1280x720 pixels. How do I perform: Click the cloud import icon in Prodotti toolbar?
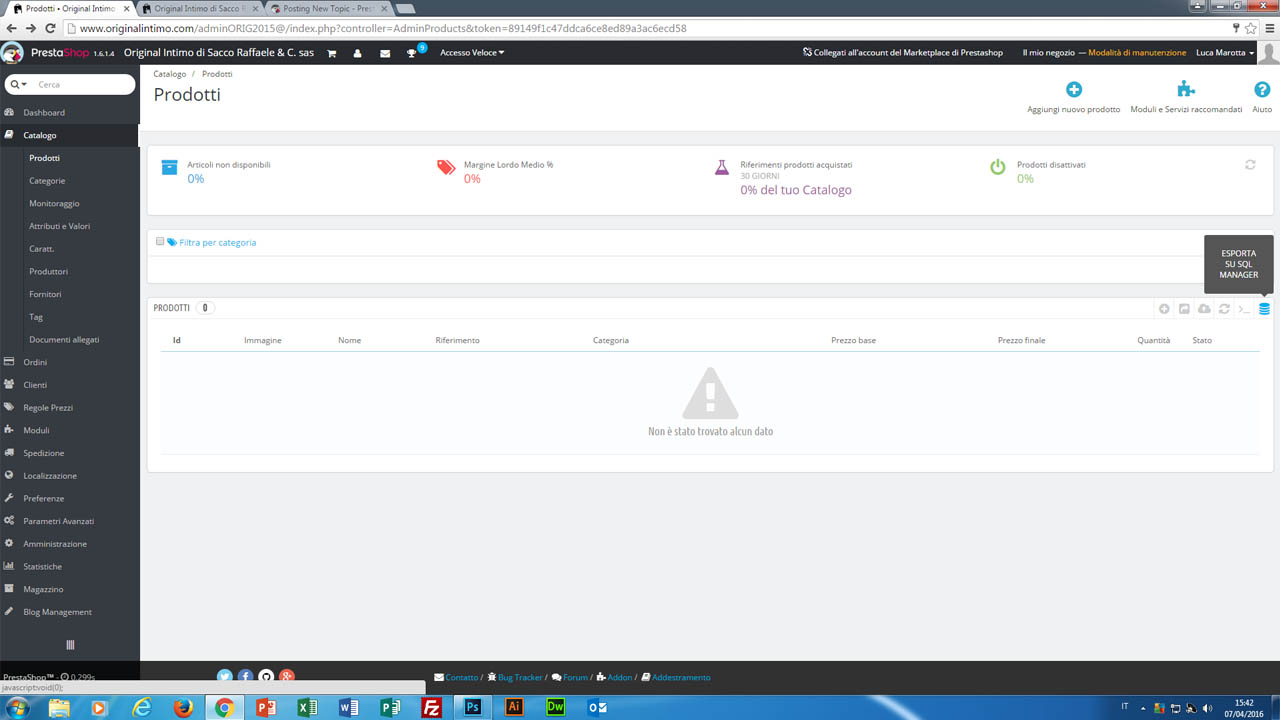(x=1204, y=309)
